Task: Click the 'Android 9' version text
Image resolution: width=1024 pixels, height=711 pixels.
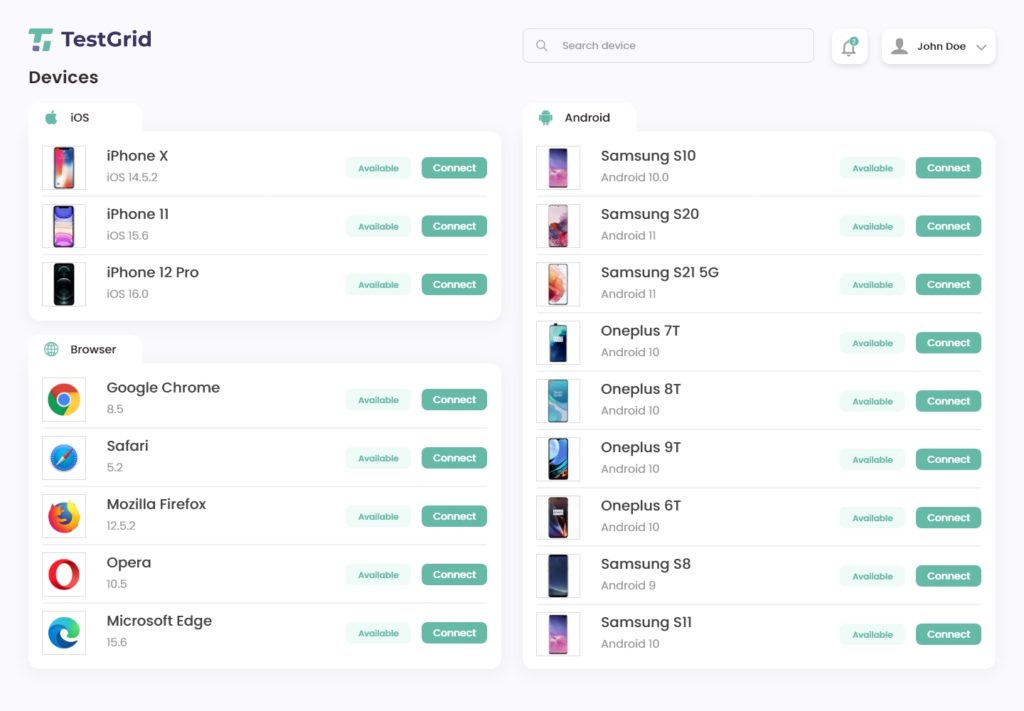Action: 628,585
